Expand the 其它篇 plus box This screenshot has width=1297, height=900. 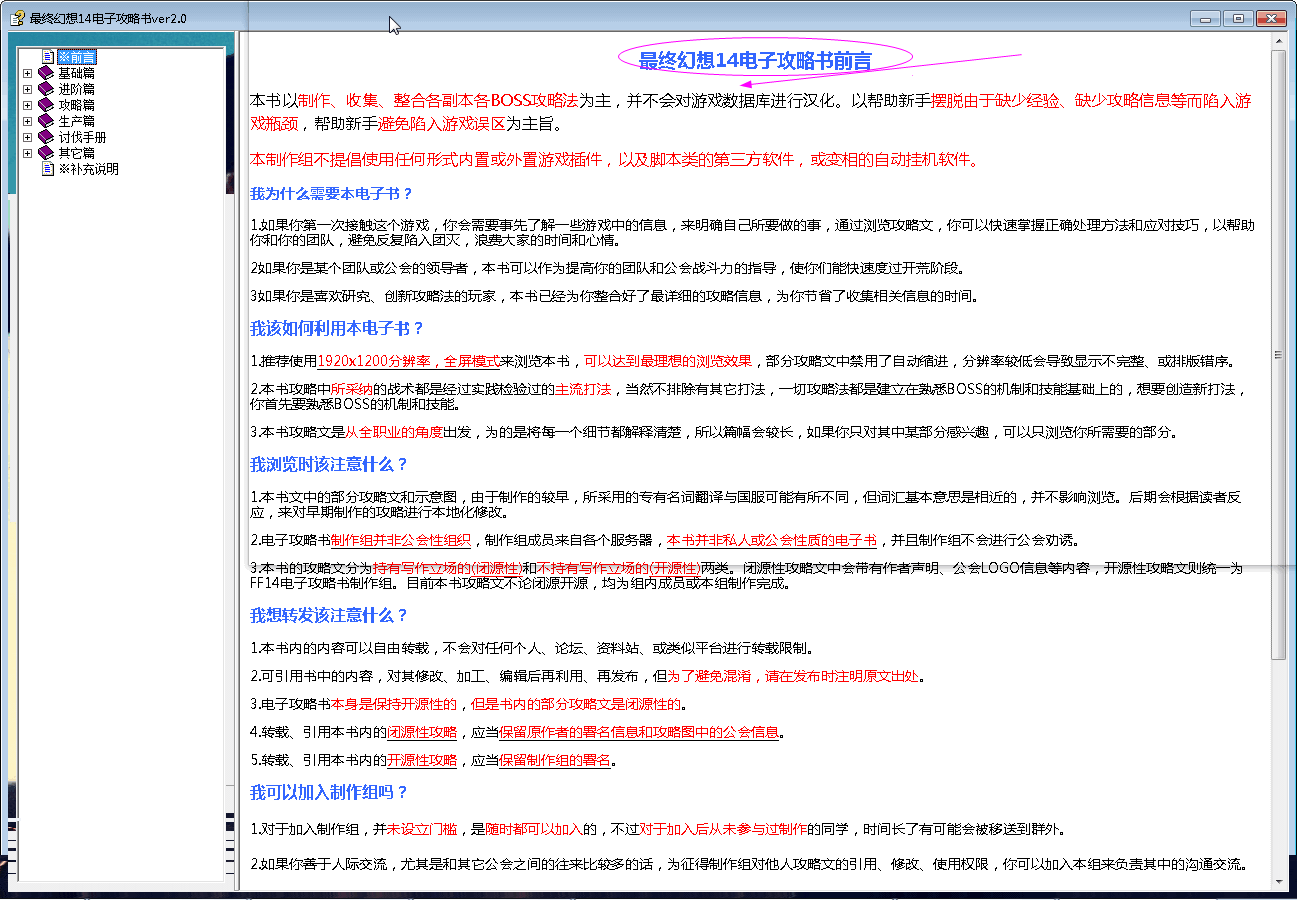pyautogui.click(x=28, y=153)
